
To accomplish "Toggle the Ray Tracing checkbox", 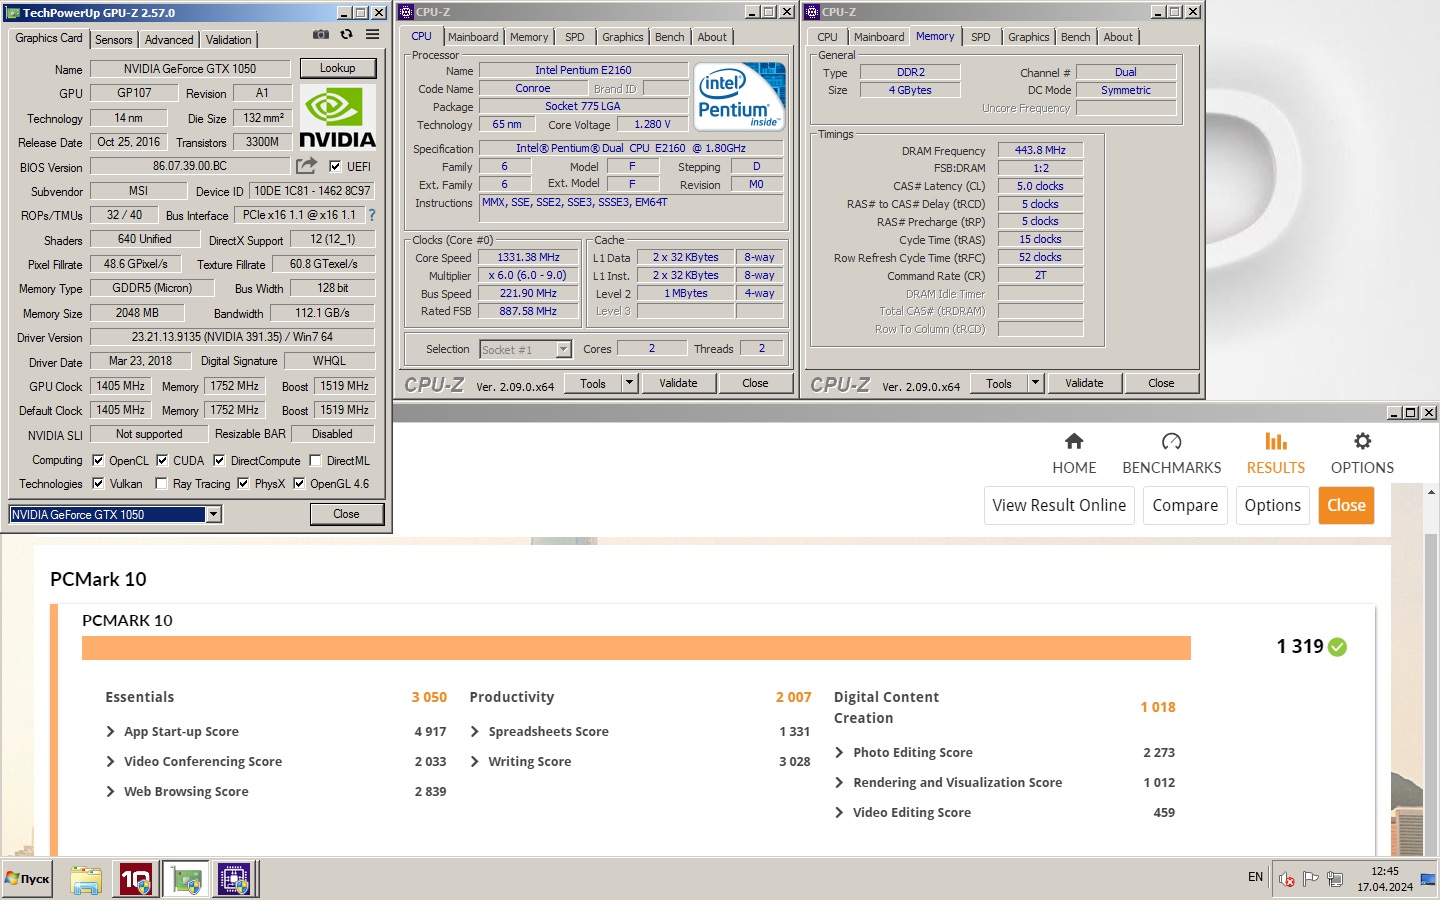I will [x=161, y=484].
